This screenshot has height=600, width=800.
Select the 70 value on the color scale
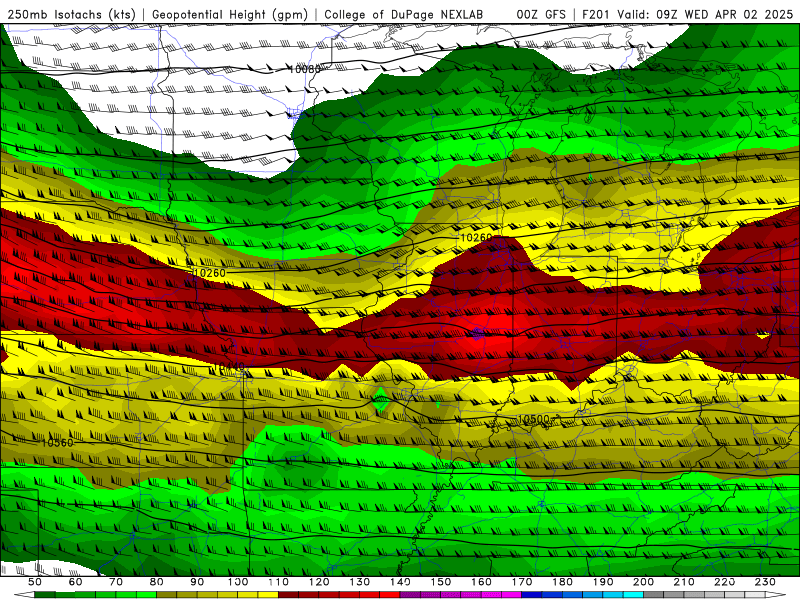(x=116, y=582)
